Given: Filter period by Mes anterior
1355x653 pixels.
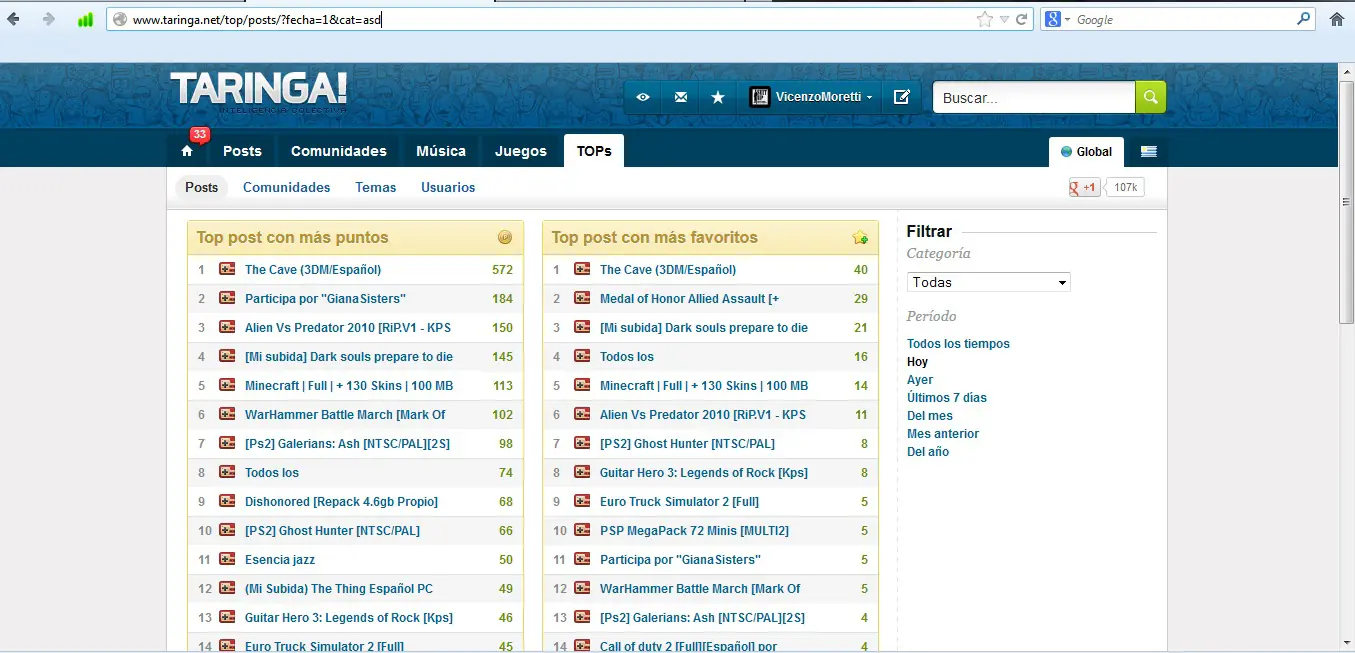Looking at the screenshot, I should 943,434.
